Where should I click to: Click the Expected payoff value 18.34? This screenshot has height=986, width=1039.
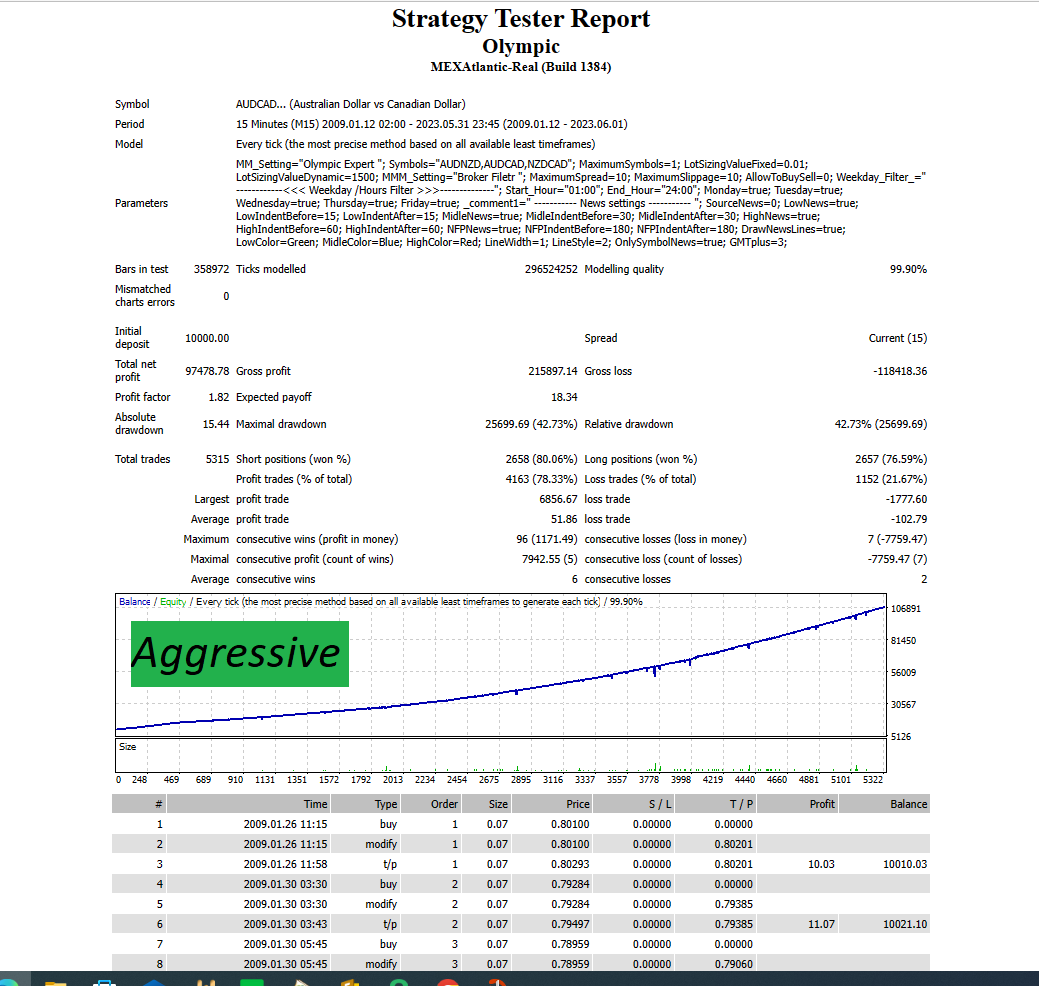(x=564, y=397)
